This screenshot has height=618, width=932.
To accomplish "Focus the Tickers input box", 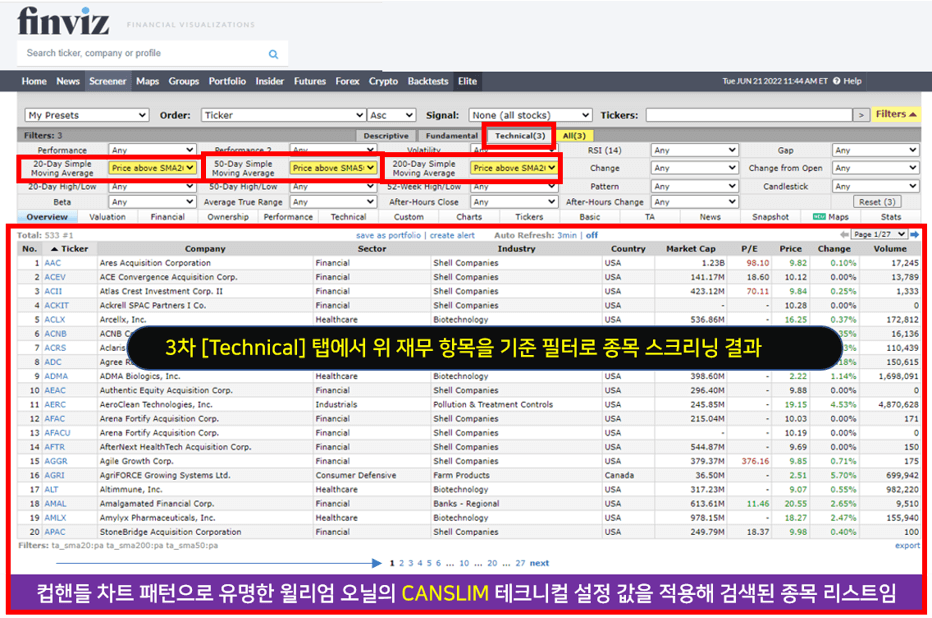I will (x=749, y=115).
